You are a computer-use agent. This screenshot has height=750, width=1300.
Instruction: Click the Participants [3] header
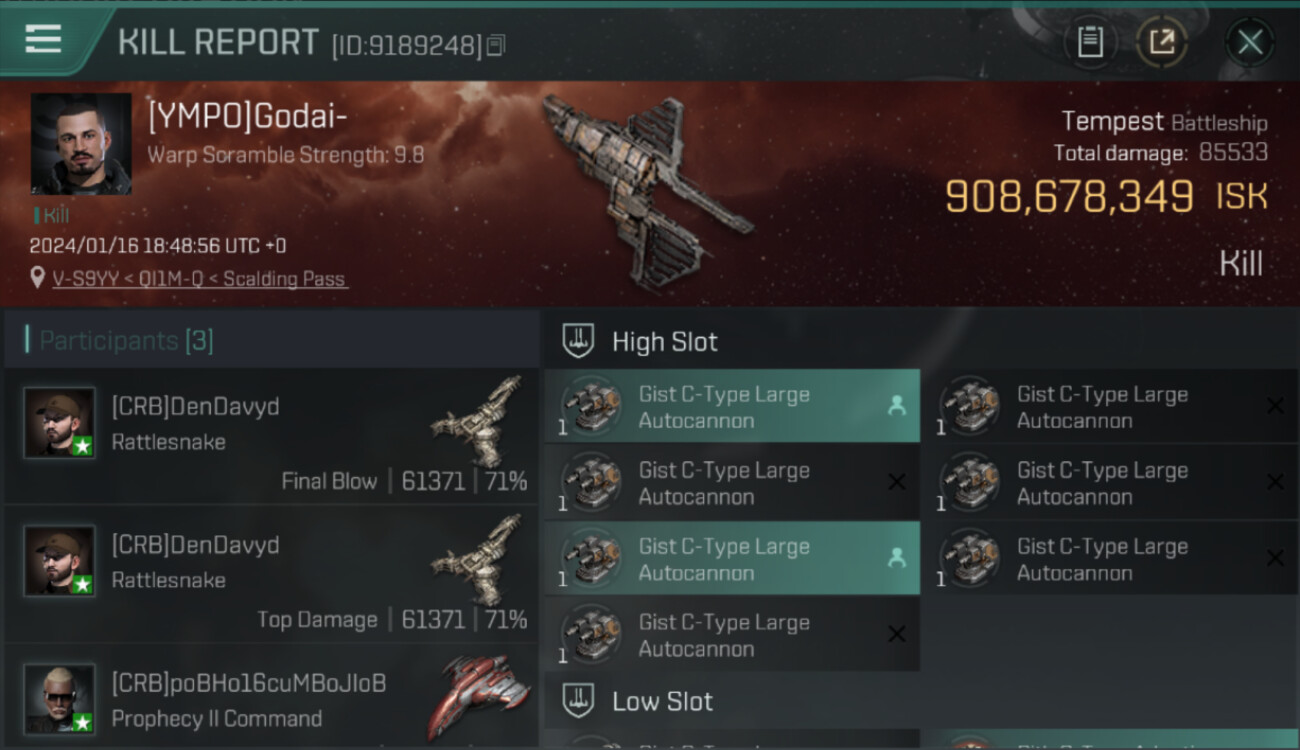(x=127, y=340)
